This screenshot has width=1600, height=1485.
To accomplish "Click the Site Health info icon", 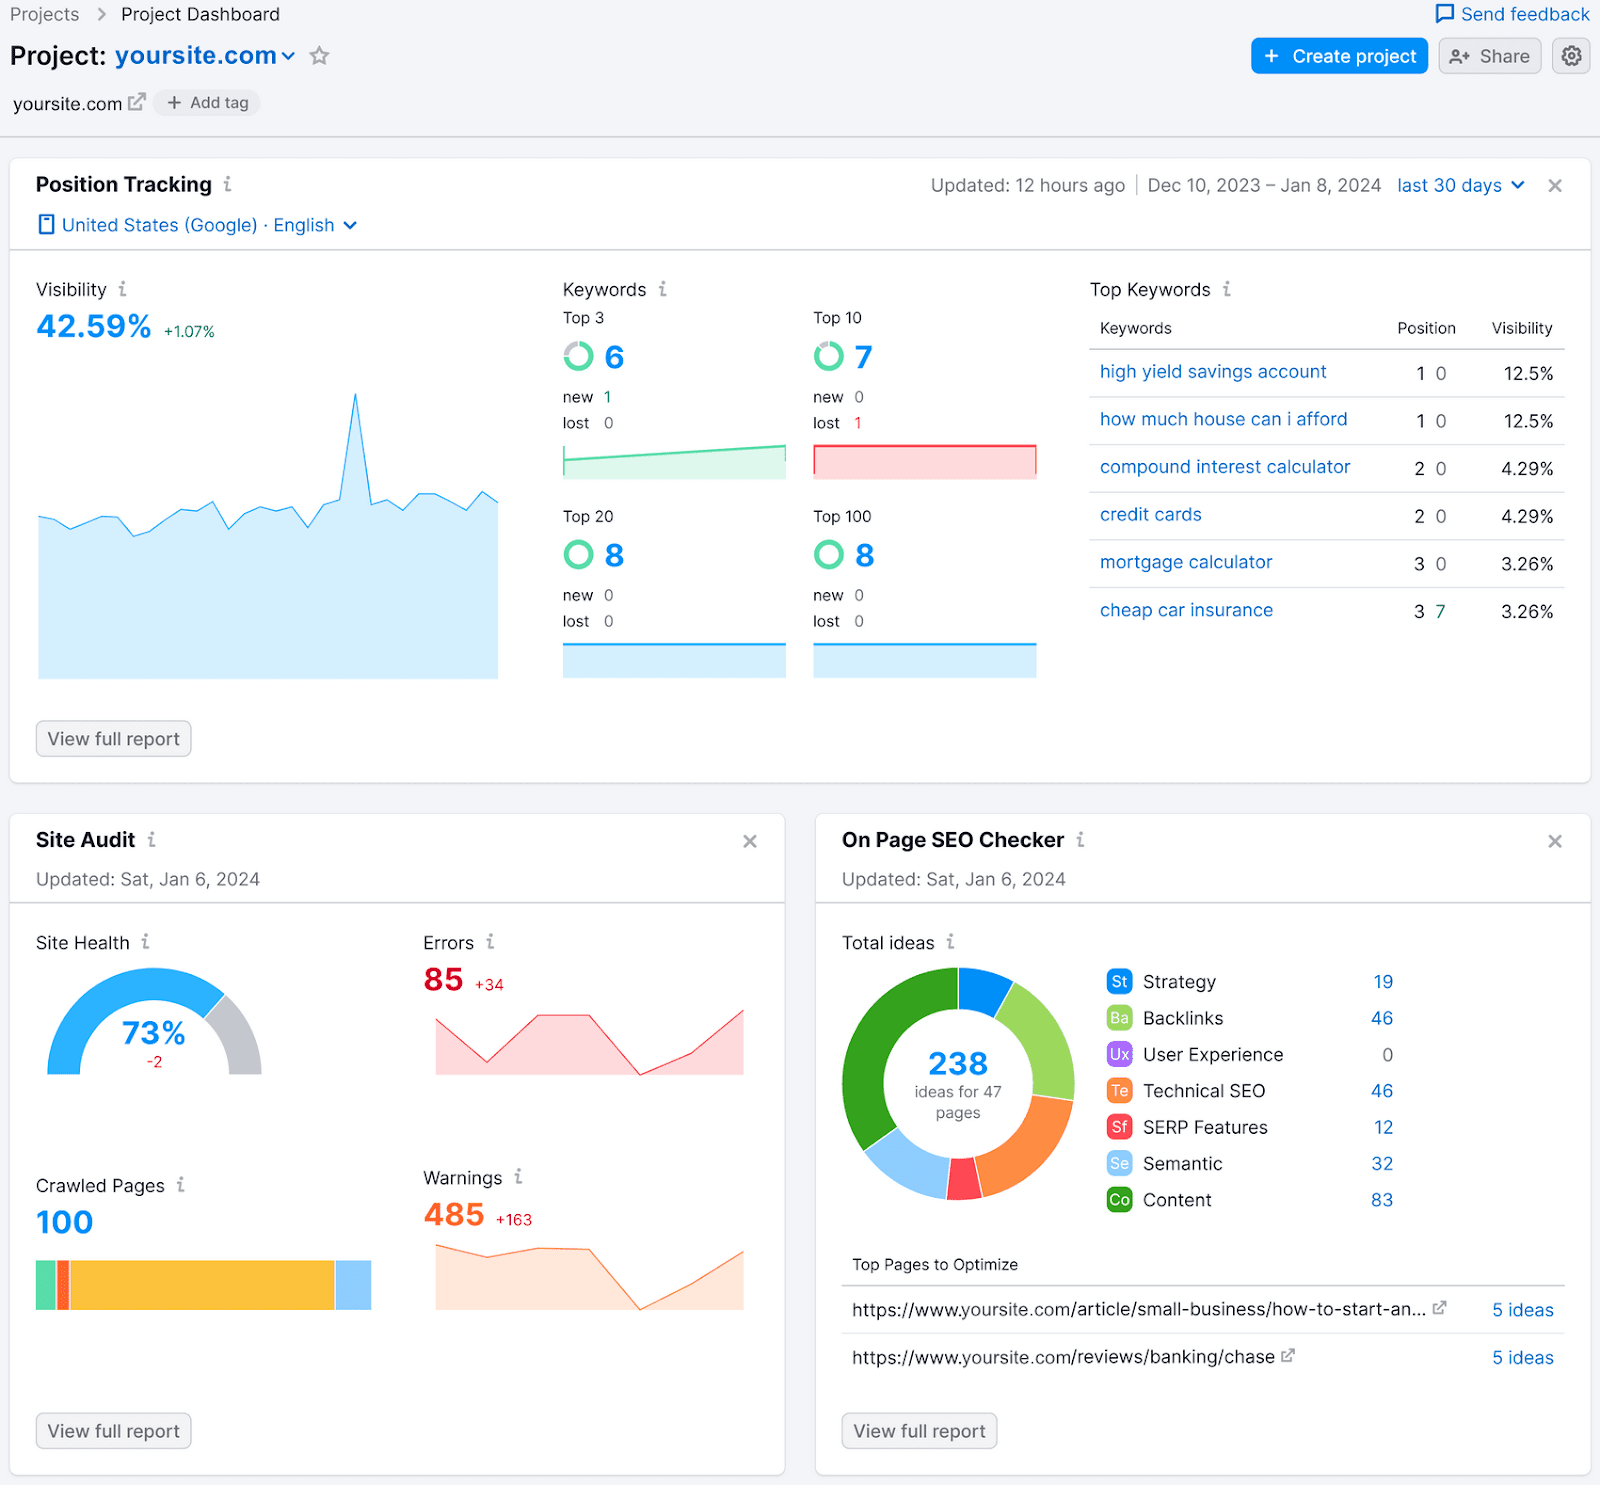I will [x=147, y=941].
